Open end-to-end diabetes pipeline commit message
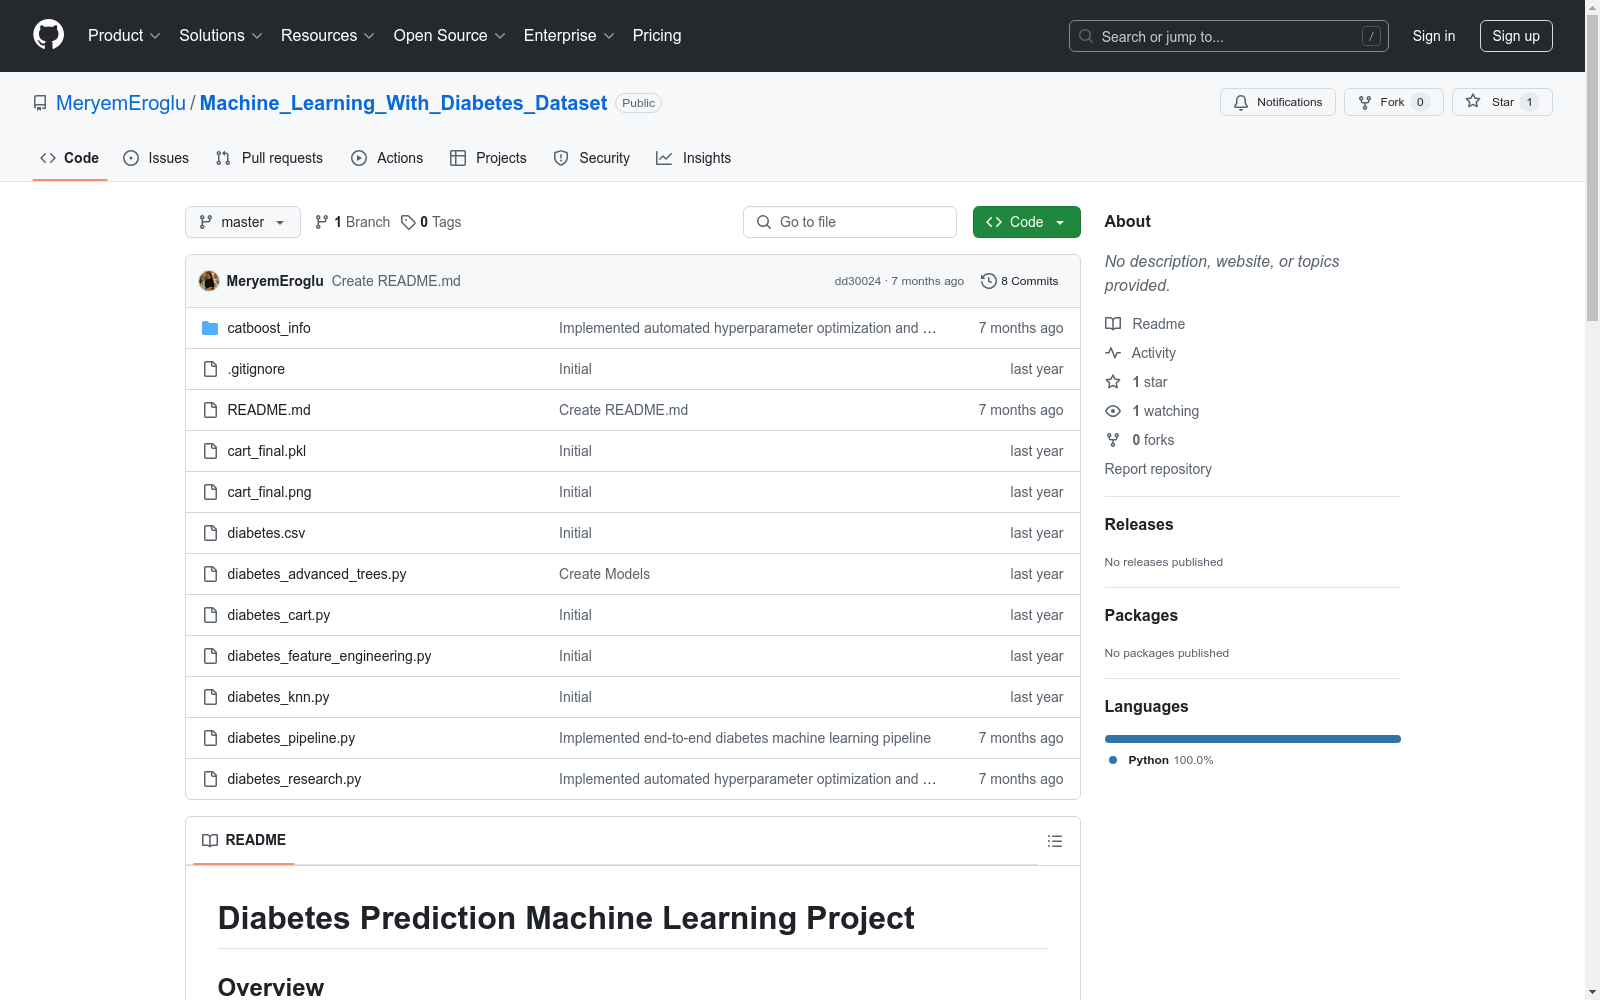 (x=745, y=738)
